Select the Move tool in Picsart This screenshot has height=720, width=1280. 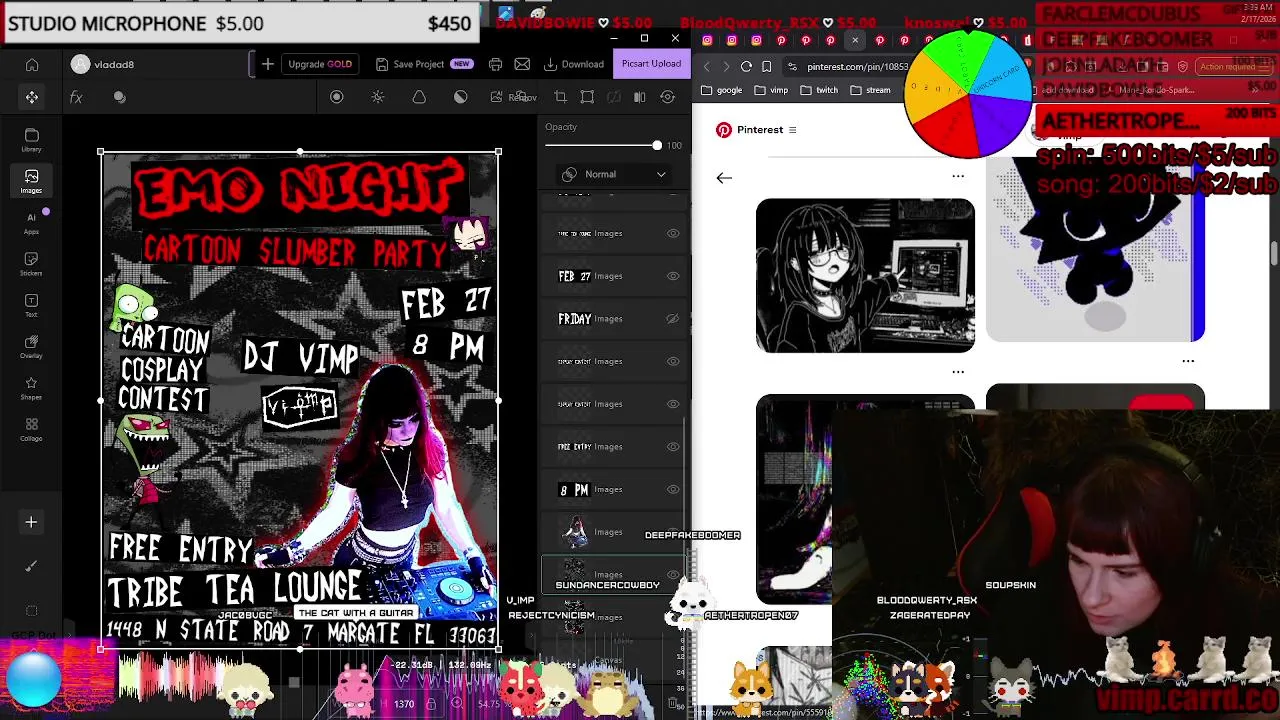[32, 97]
